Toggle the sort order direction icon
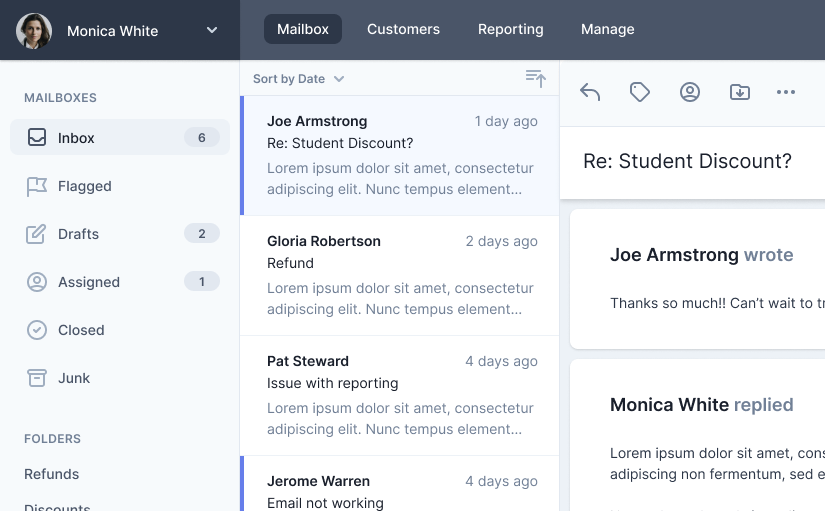This screenshot has width=825, height=511. click(x=536, y=78)
